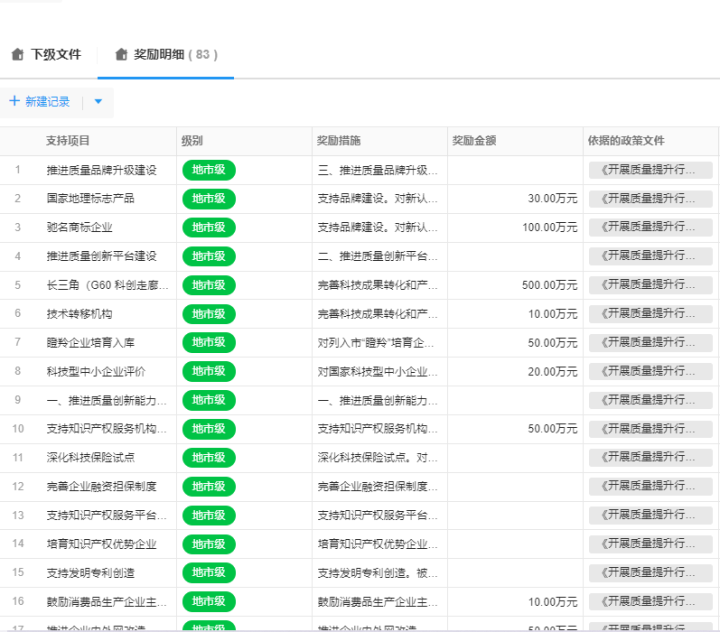Open record 鼓励消费品生产企业主
The image size is (720, 632).
pos(107,602)
